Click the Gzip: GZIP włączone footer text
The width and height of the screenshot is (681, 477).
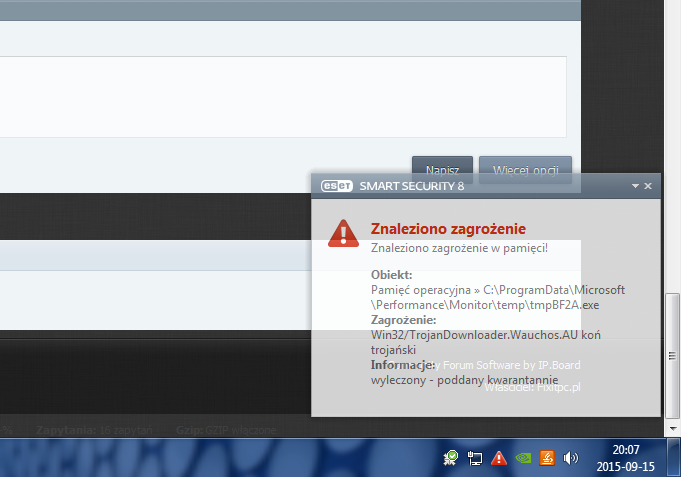(x=226, y=430)
